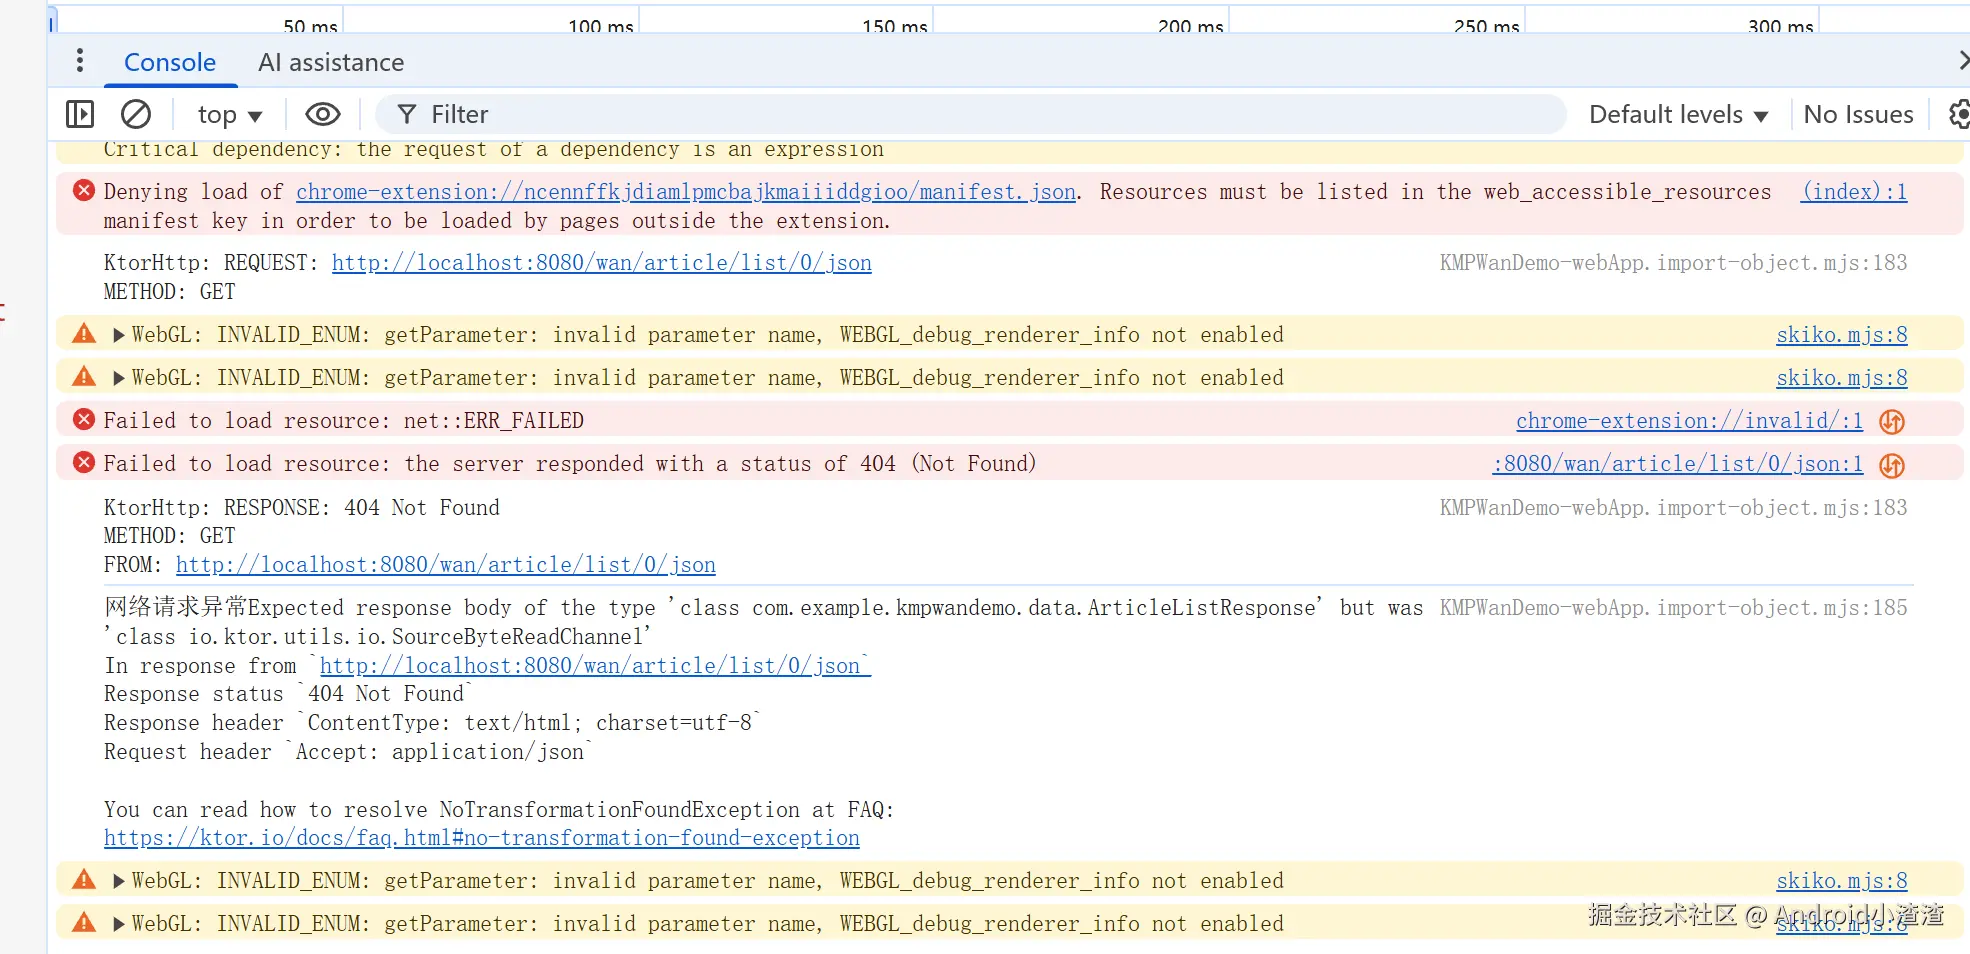The image size is (1970, 954).
Task: Open import-object.mjs:183 reference beside KtorHttp REQUEST
Action: [x=1674, y=263]
